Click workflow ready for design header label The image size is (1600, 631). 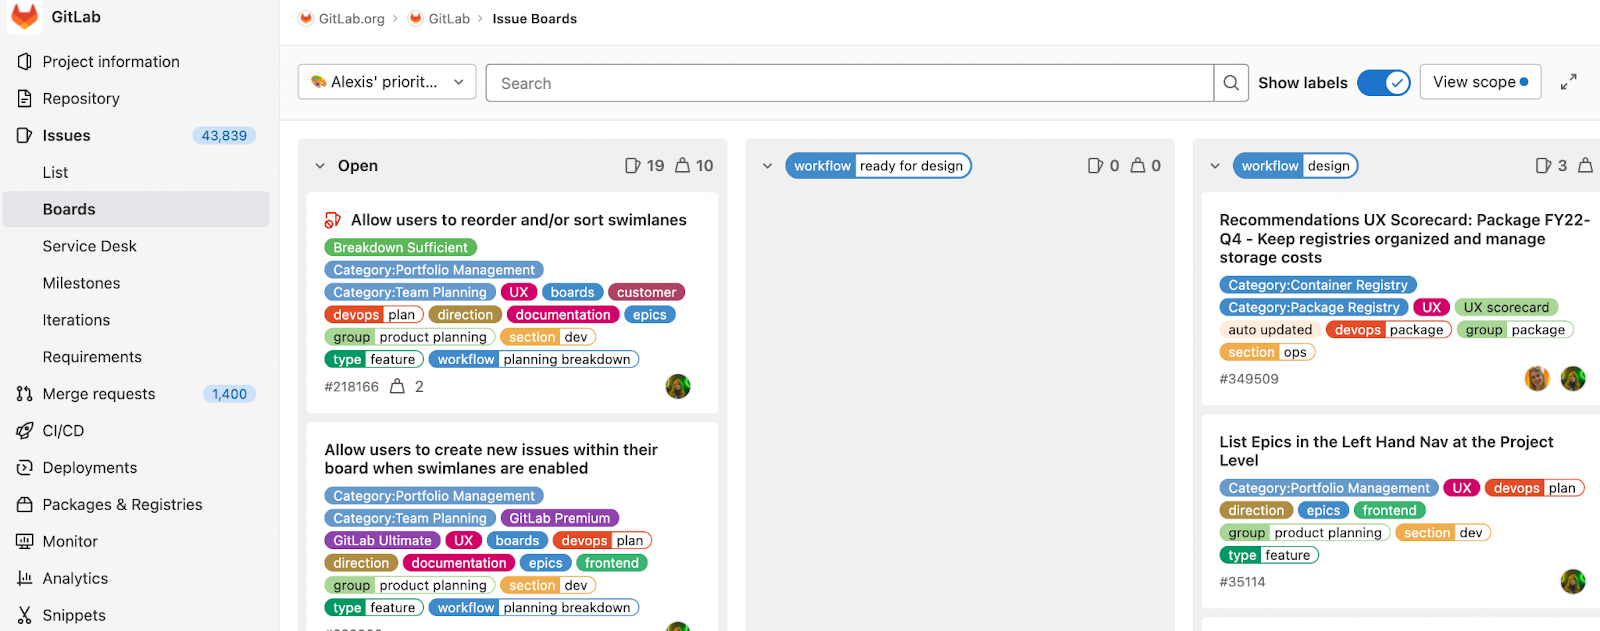[878, 166]
